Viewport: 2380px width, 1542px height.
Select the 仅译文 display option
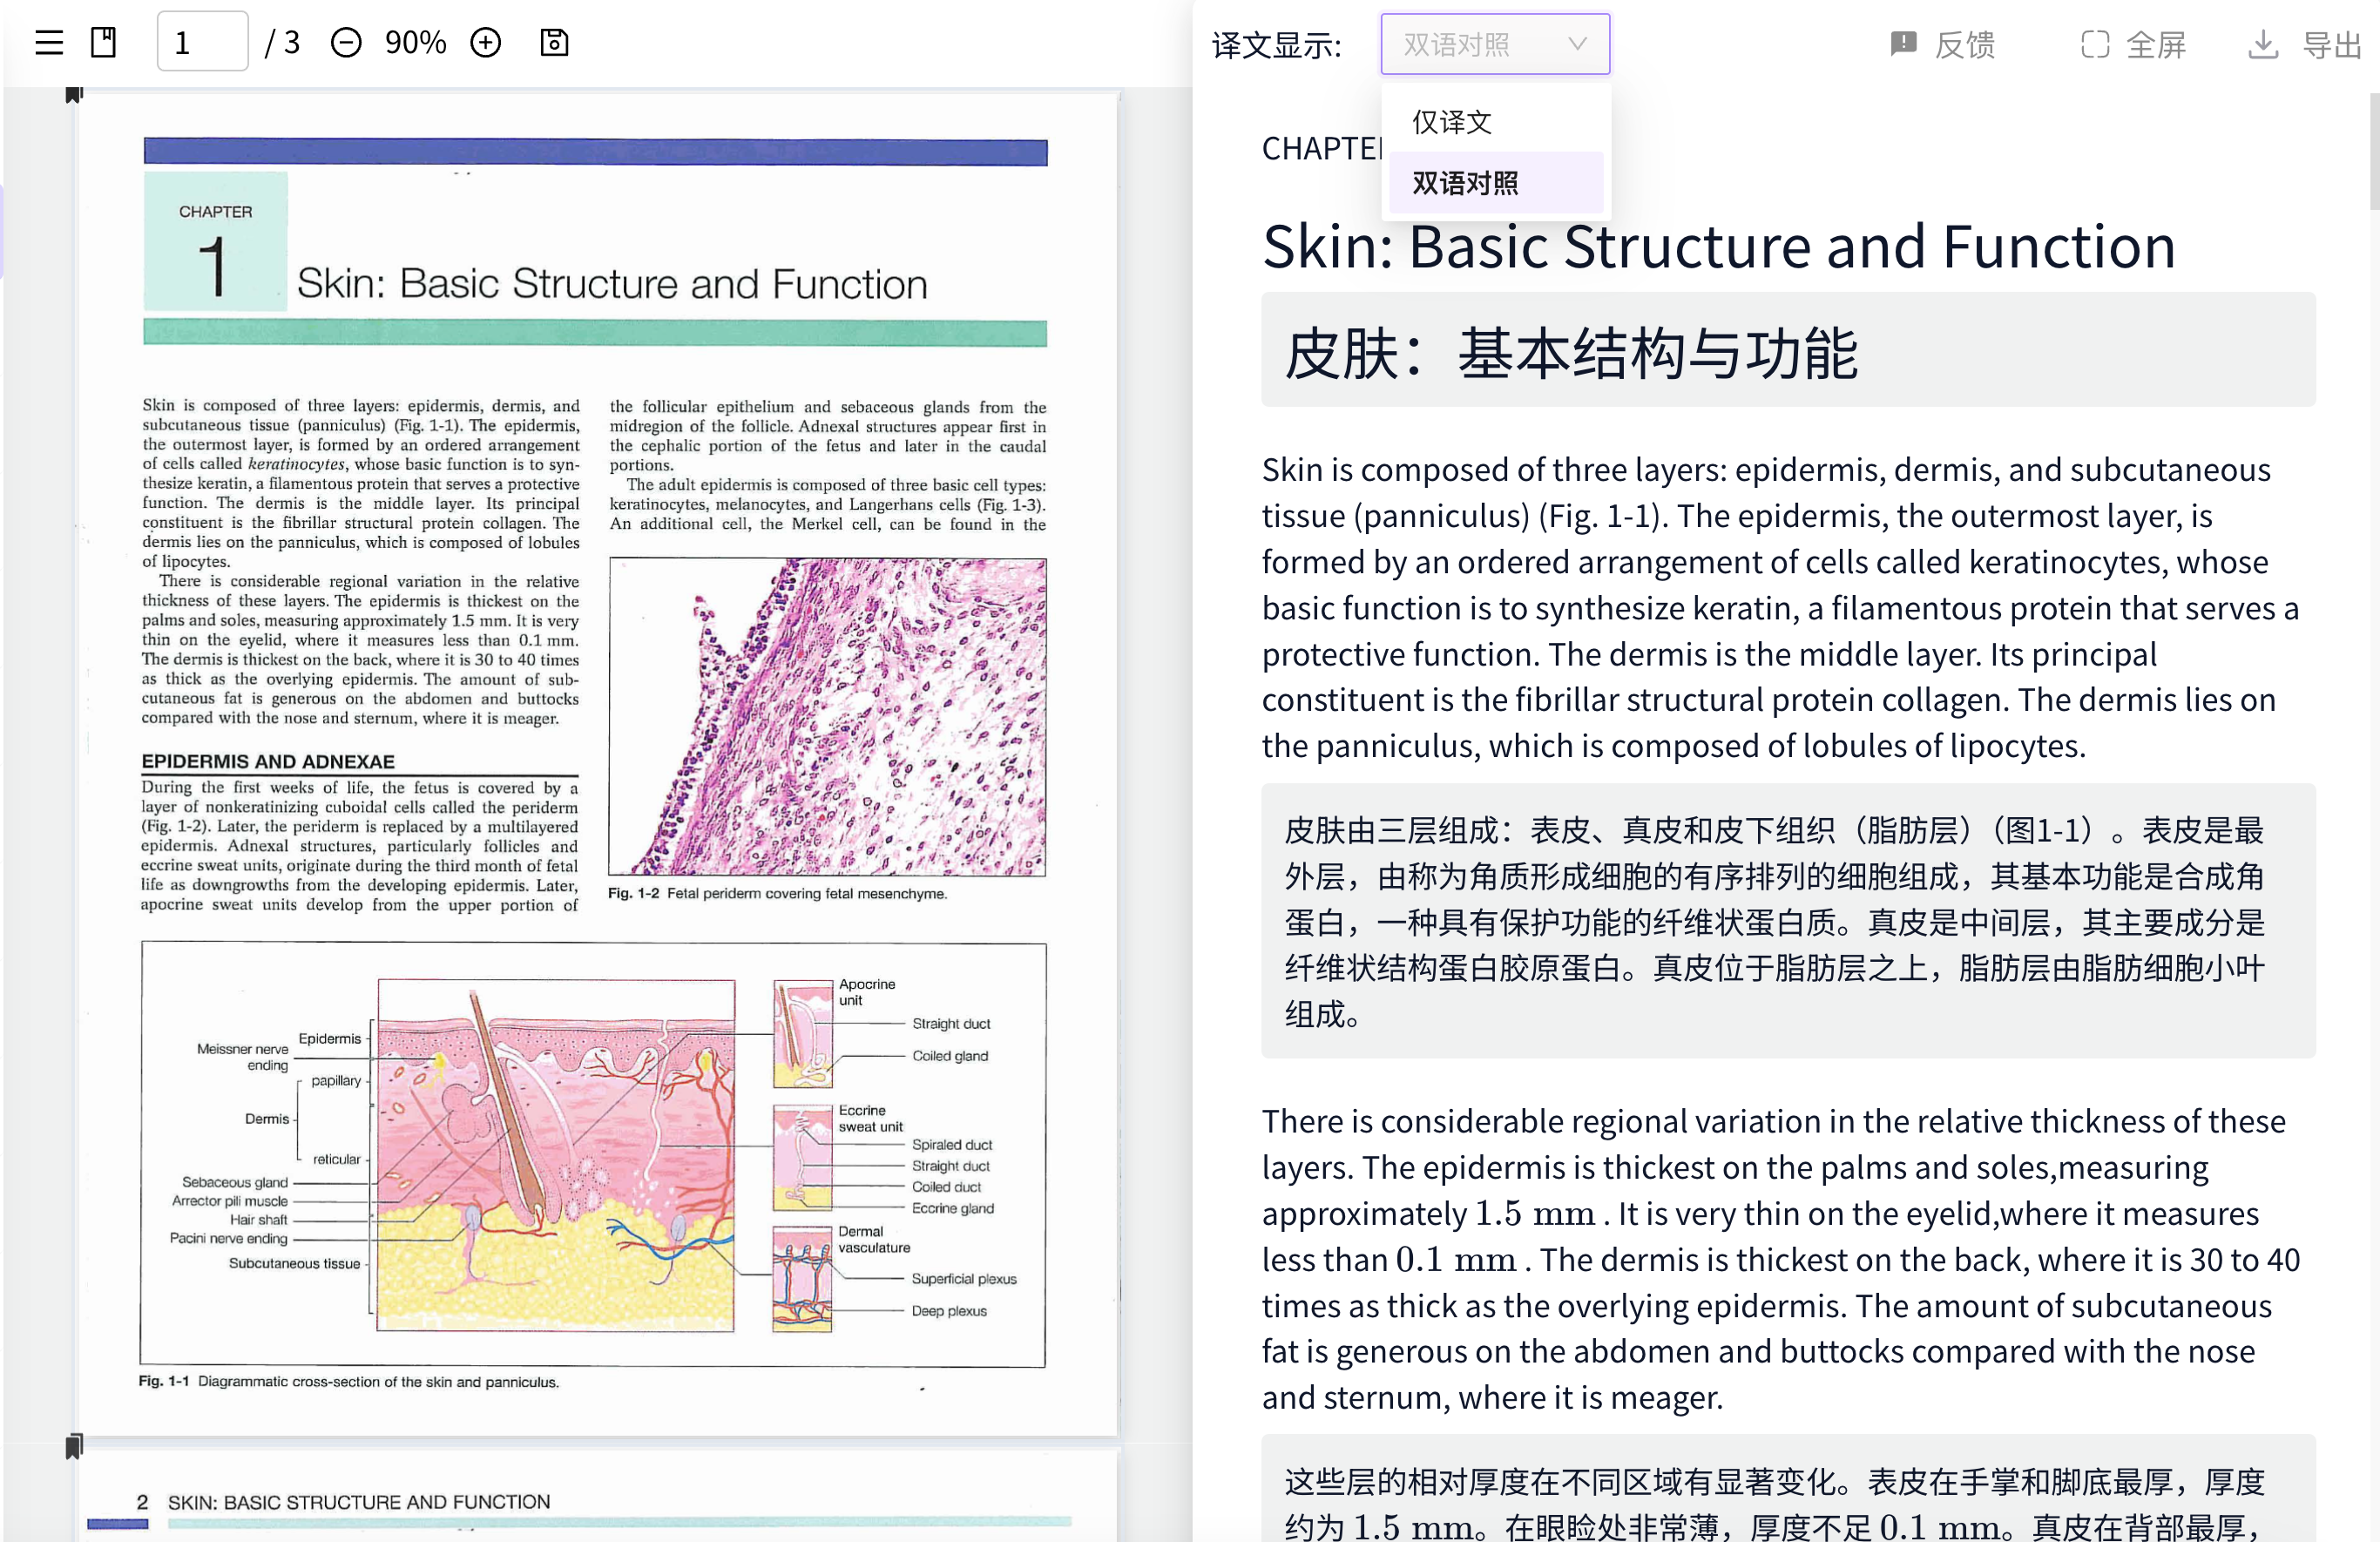(1452, 122)
